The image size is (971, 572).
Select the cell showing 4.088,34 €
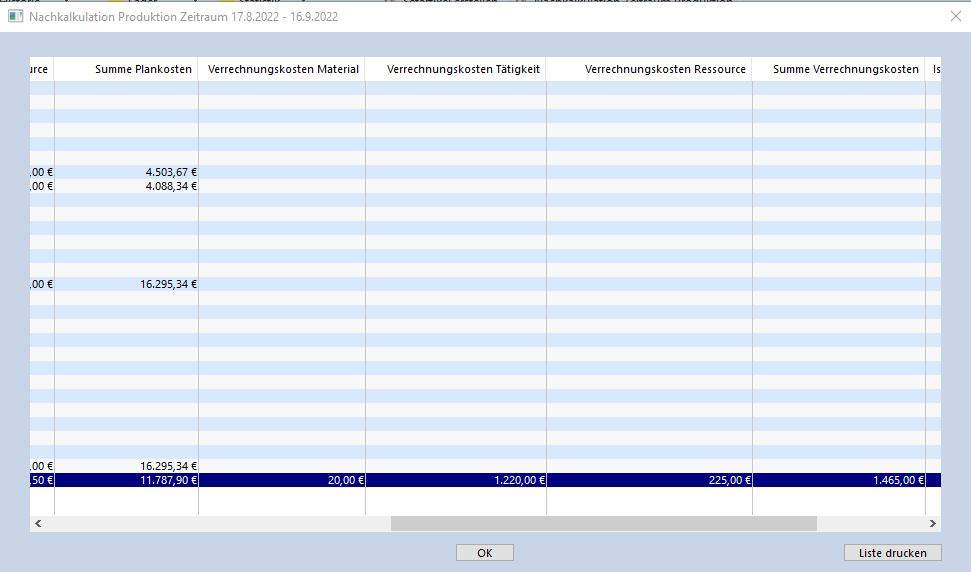(x=126, y=186)
